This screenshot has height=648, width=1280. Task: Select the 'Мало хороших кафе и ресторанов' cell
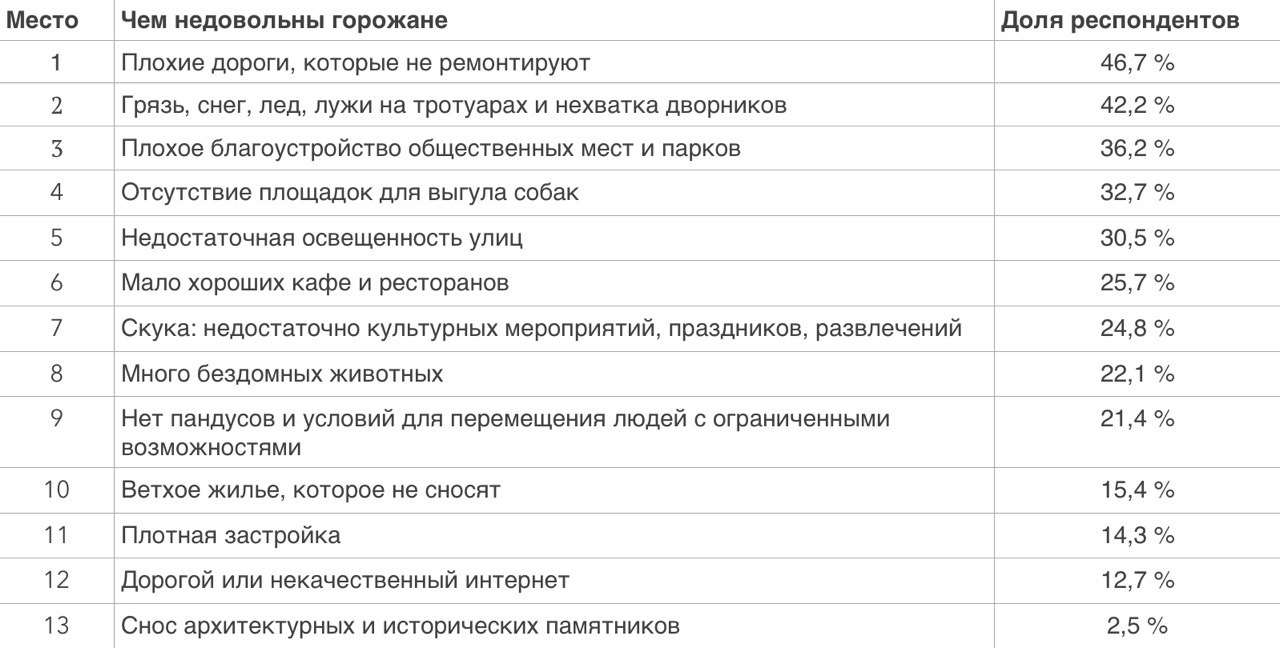point(315,283)
